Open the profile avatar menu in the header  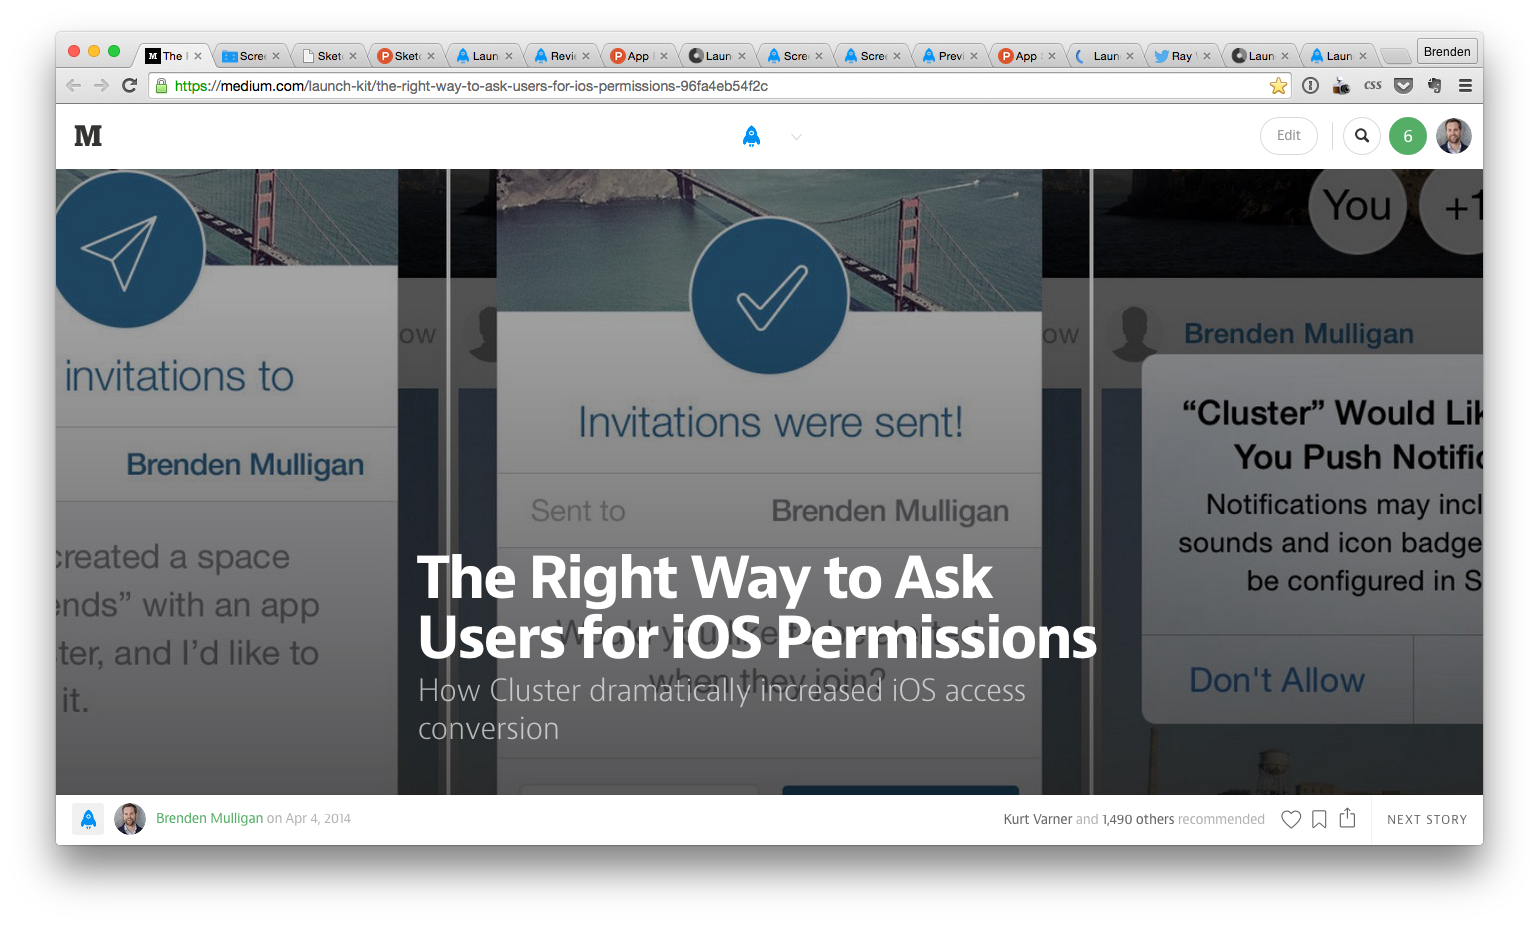click(1454, 136)
